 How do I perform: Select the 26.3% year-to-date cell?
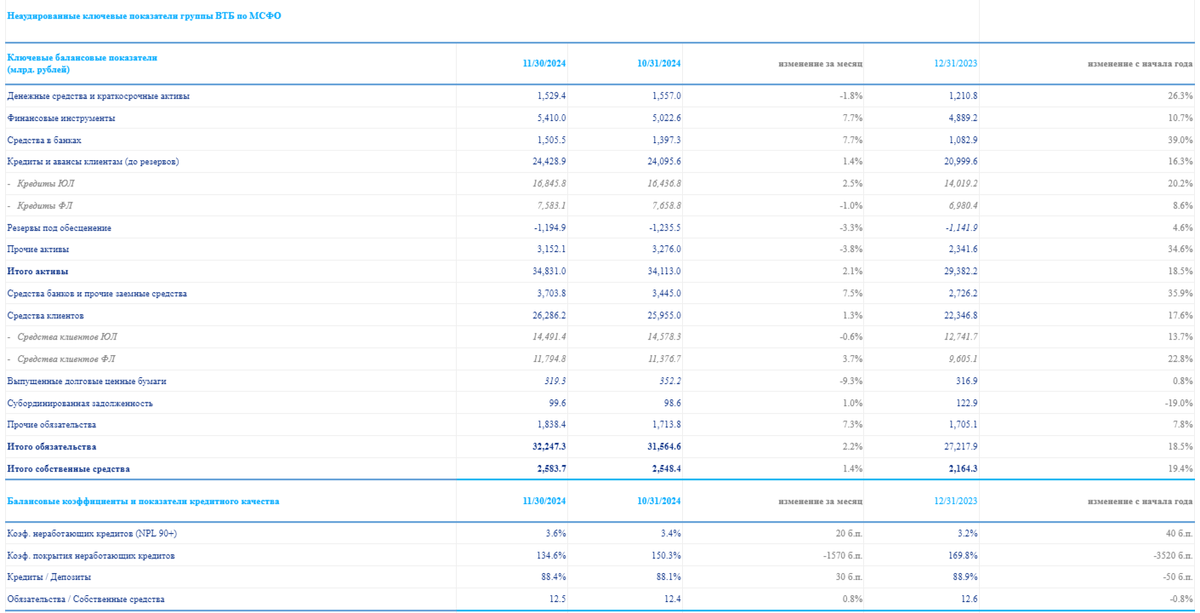point(1181,96)
